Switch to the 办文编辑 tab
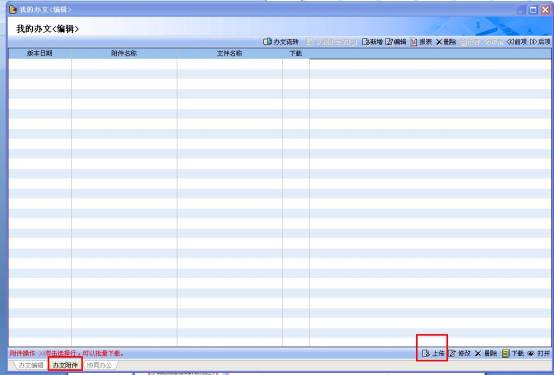 30,365
